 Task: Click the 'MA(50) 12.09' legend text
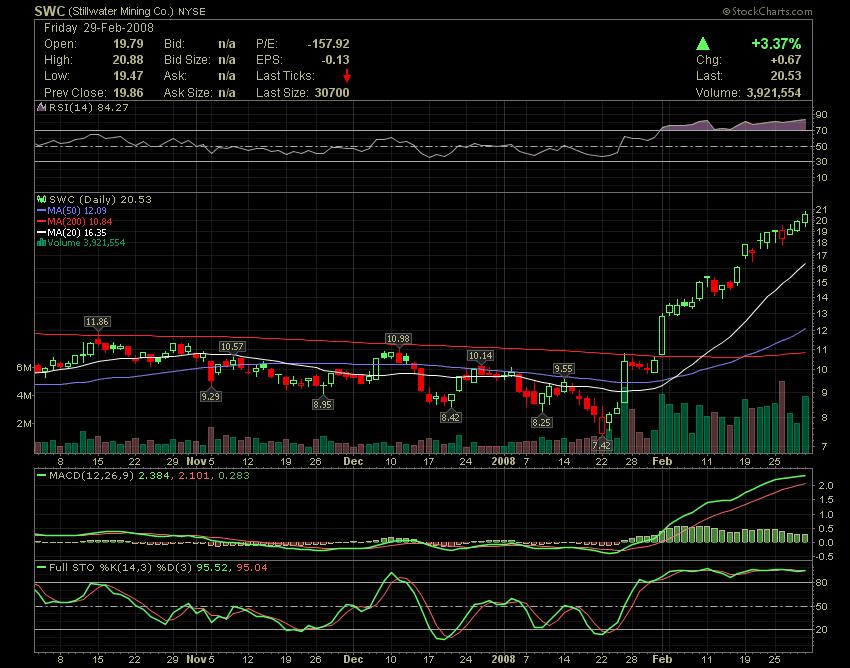77,210
